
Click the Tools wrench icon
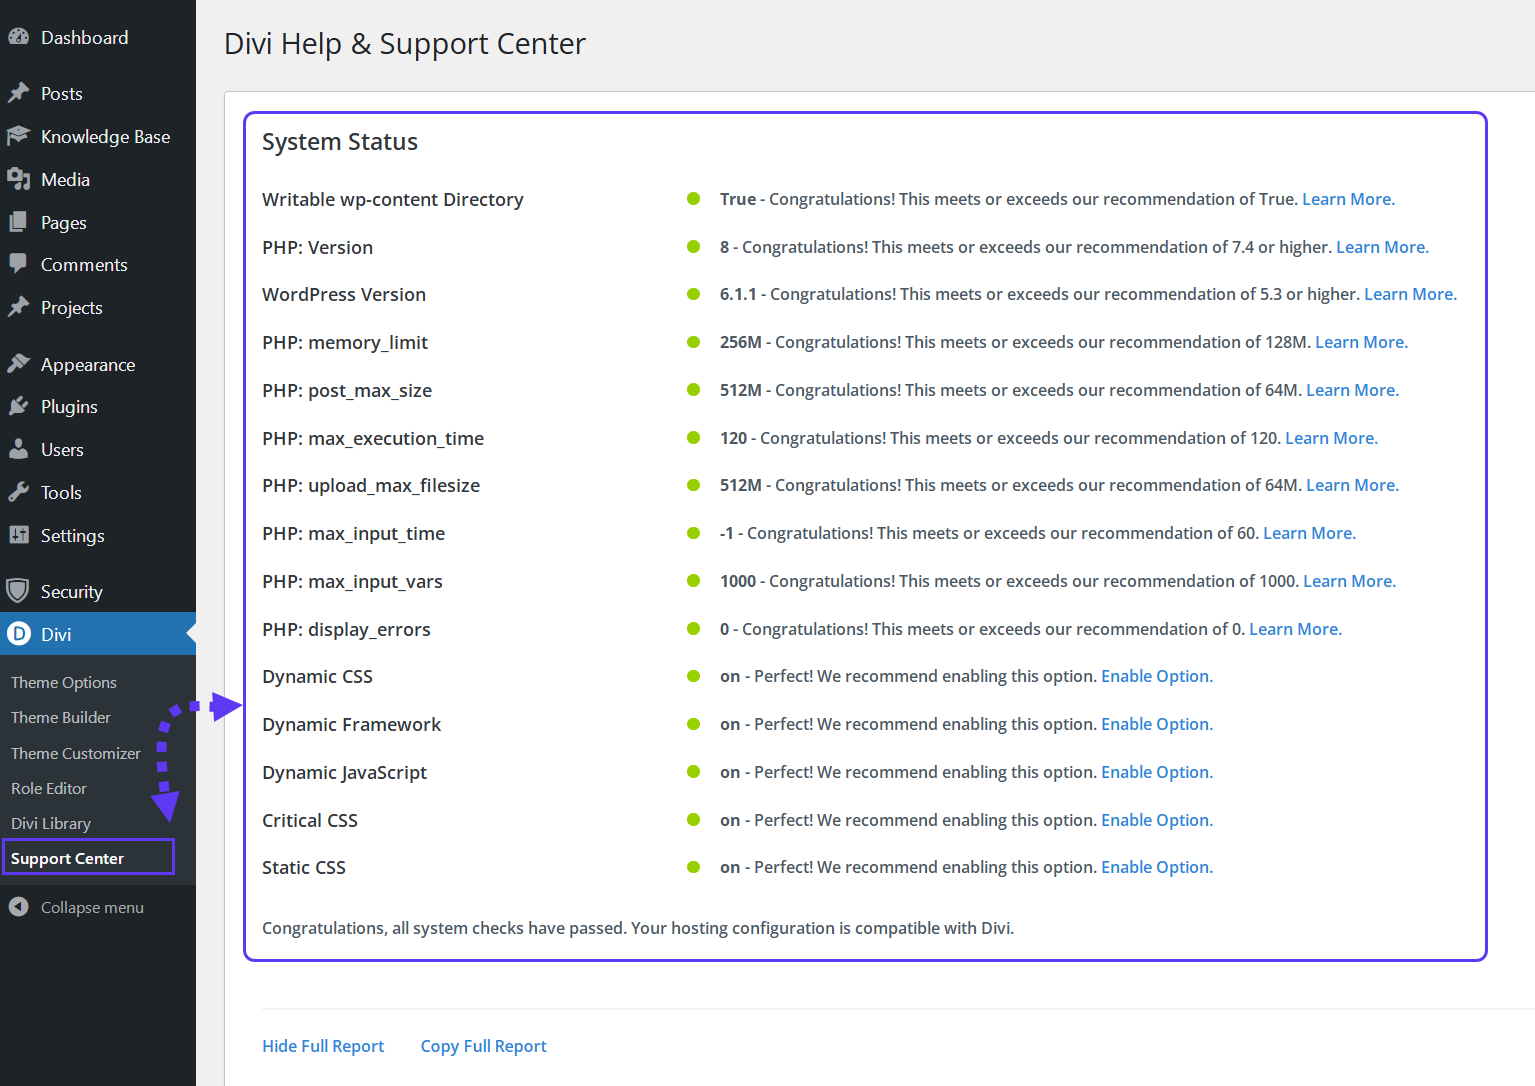pyautogui.click(x=19, y=492)
